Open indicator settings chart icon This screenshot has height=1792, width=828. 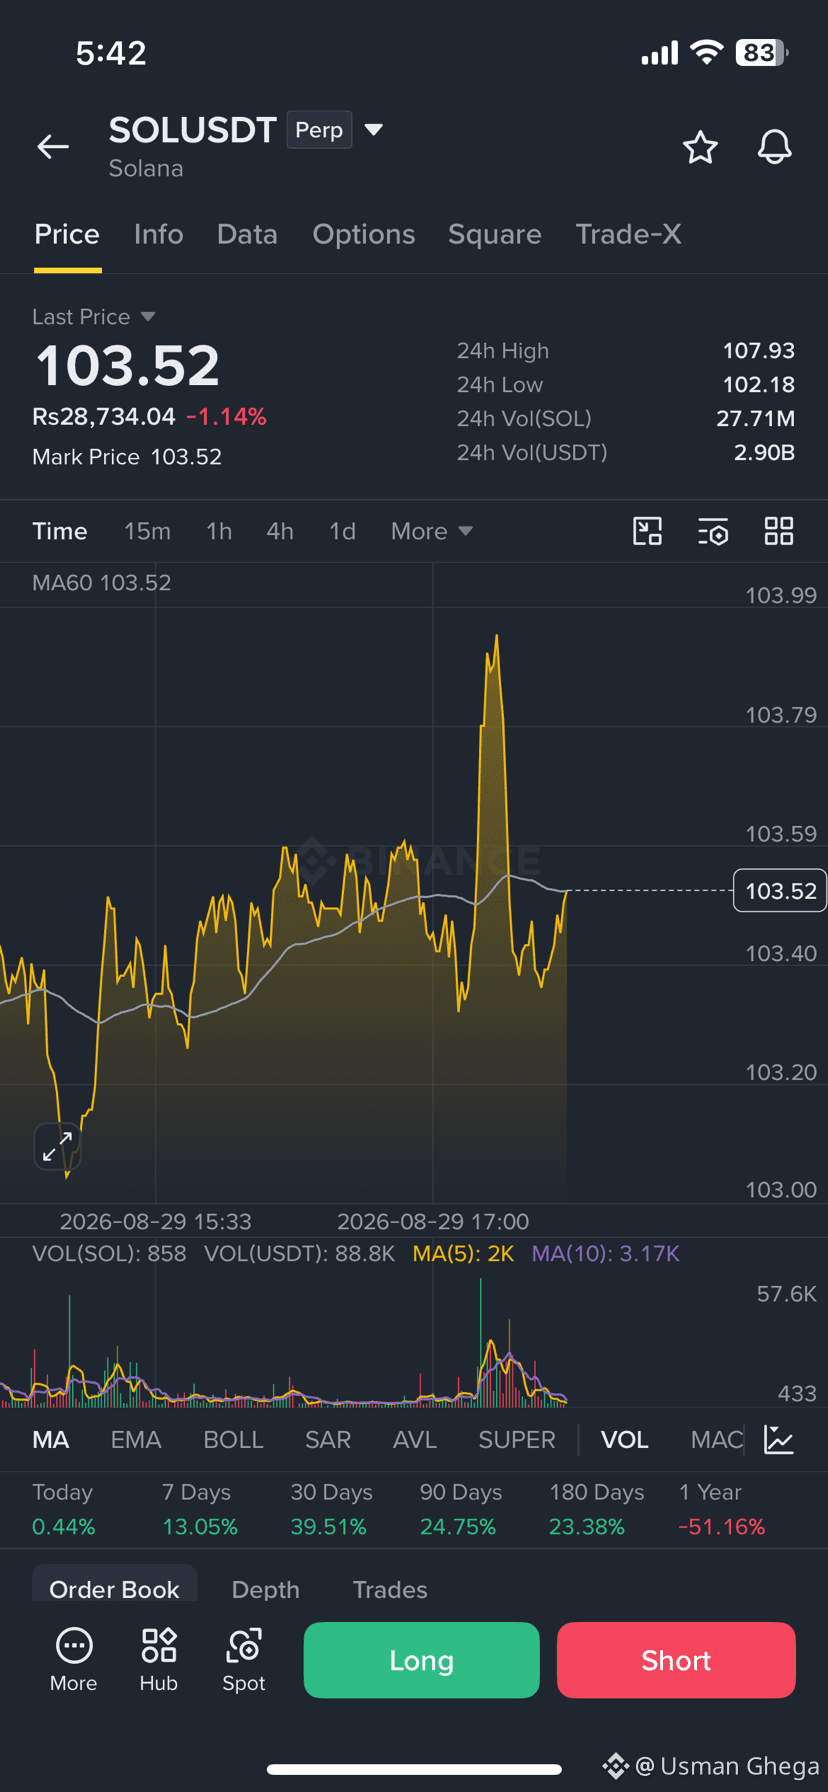tap(779, 1440)
